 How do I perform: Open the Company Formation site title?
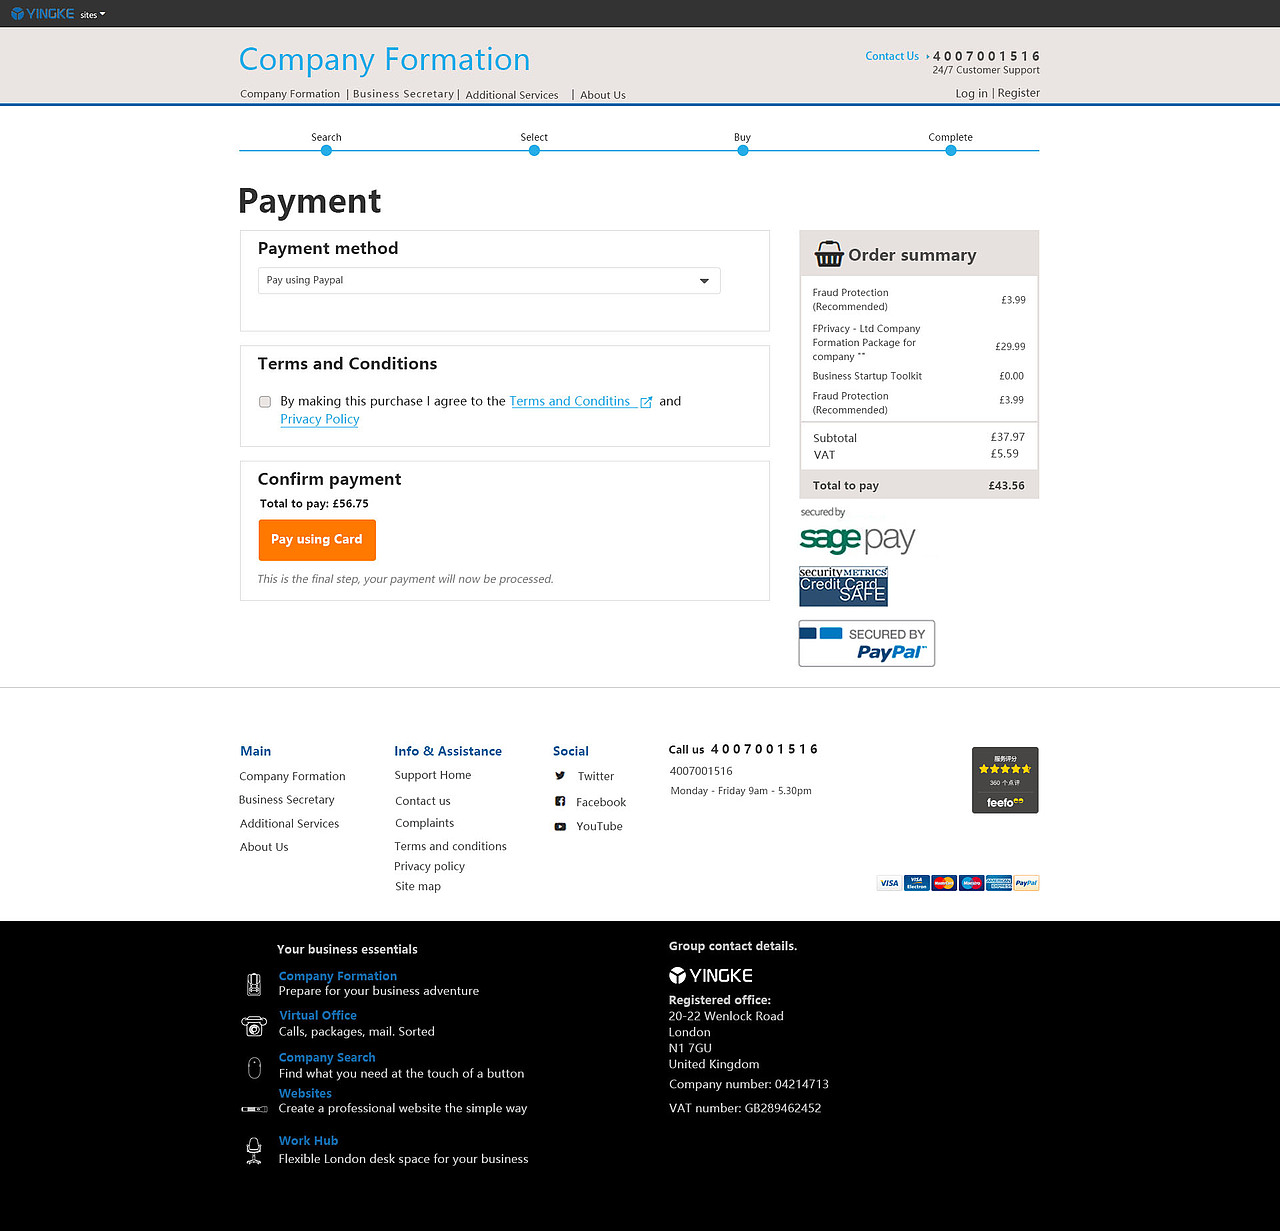click(384, 59)
